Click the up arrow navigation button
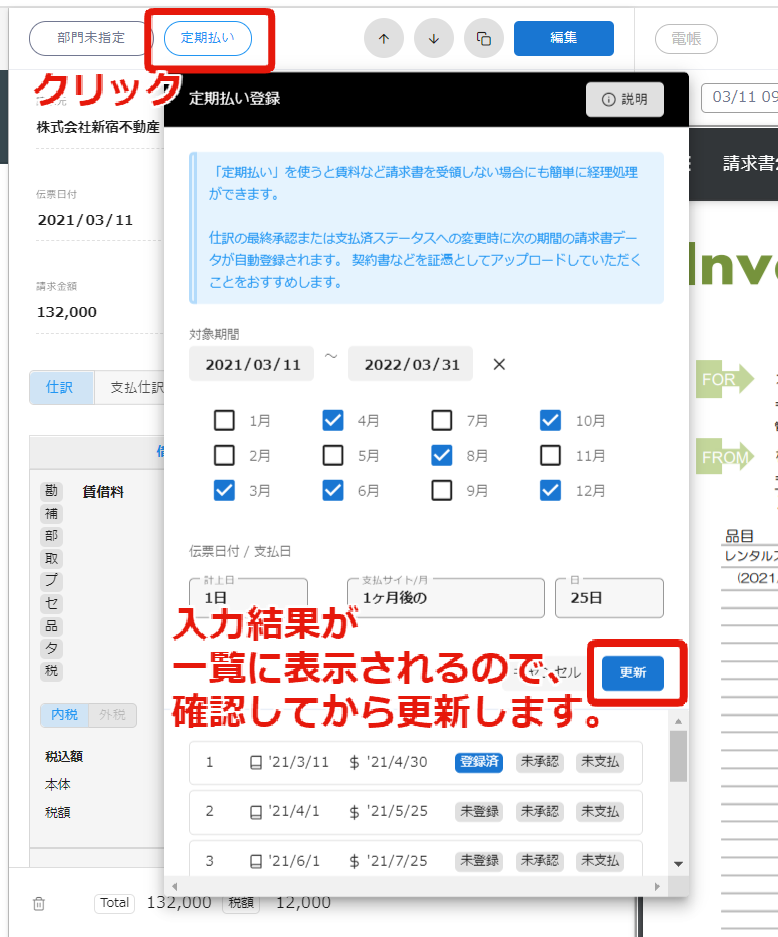This screenshot has width=778, height=937. (384, 38)
